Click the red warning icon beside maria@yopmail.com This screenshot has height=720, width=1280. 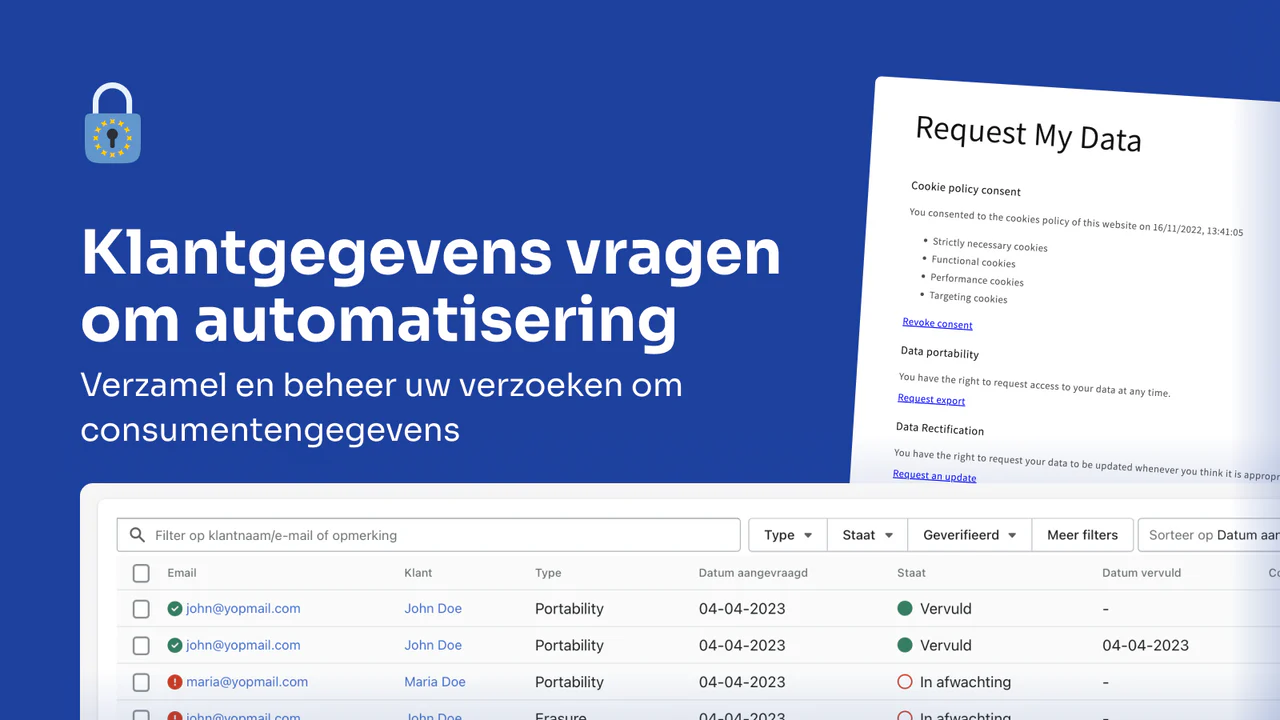tap(175, 682)
